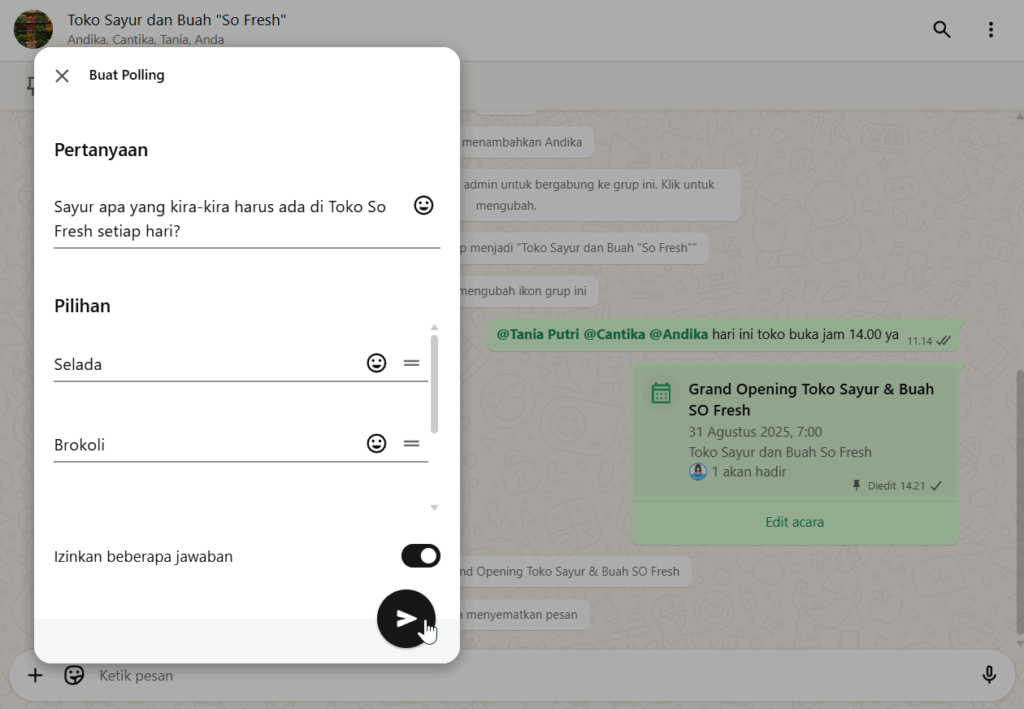The image size is (1024, 709).
Task: Click the Edit acara link
Action: tap(795, 522)
